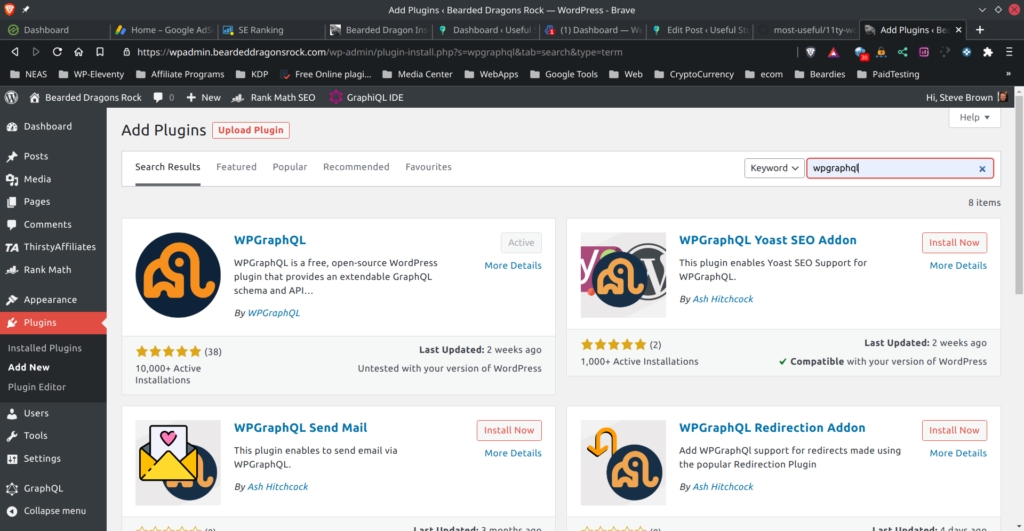
Task: Open the WPGraphQL author link
Action: coord(274,313)
